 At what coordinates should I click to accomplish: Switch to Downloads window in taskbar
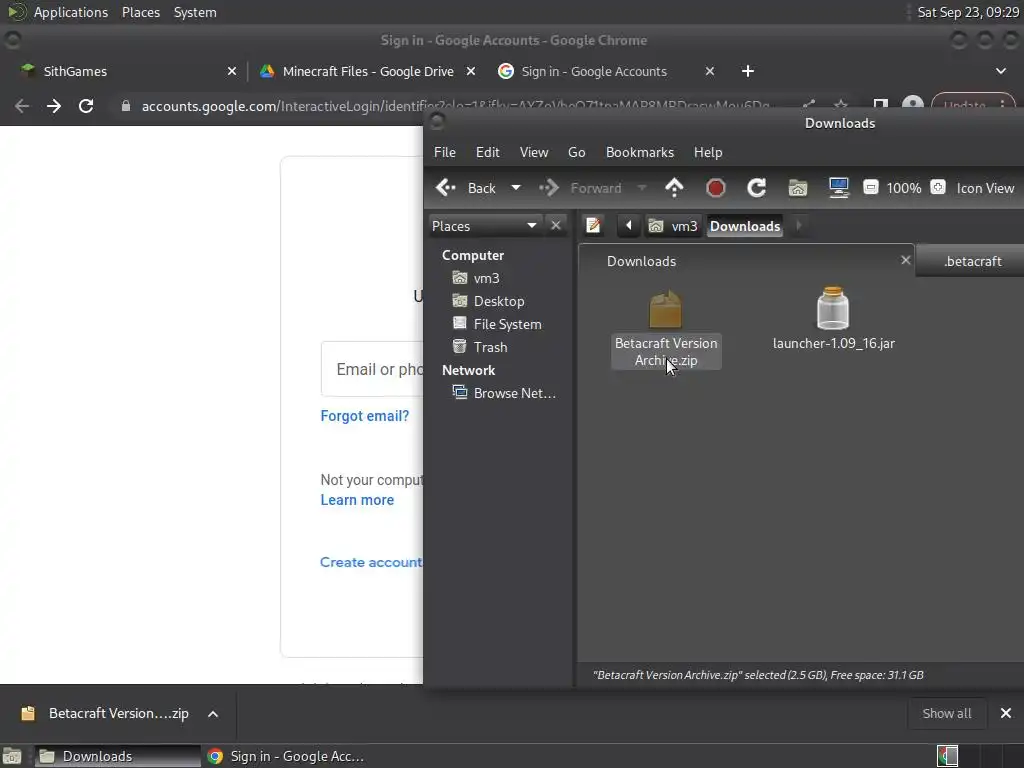point(118,756)
